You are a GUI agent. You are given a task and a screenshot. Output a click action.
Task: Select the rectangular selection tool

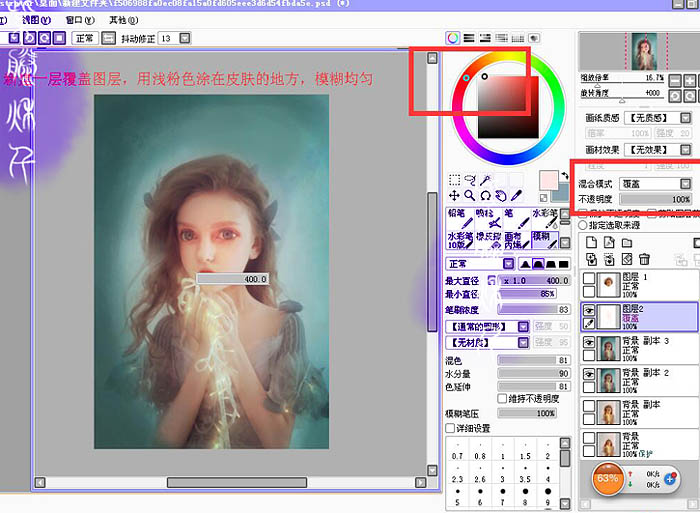pyautogui.click(x=454, y=180)
